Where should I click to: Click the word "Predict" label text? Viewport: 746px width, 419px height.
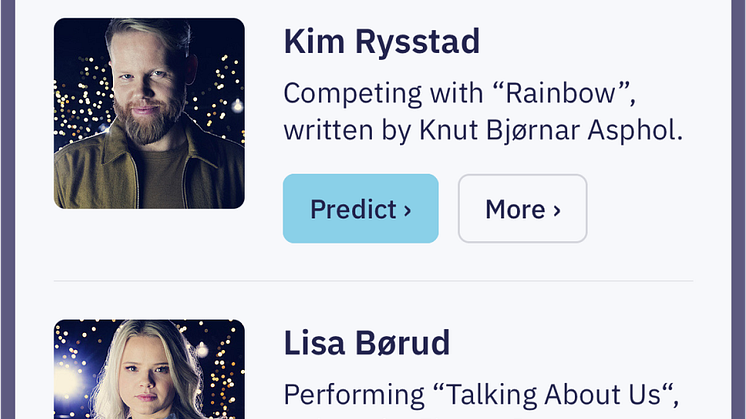[x=353, y=210]
